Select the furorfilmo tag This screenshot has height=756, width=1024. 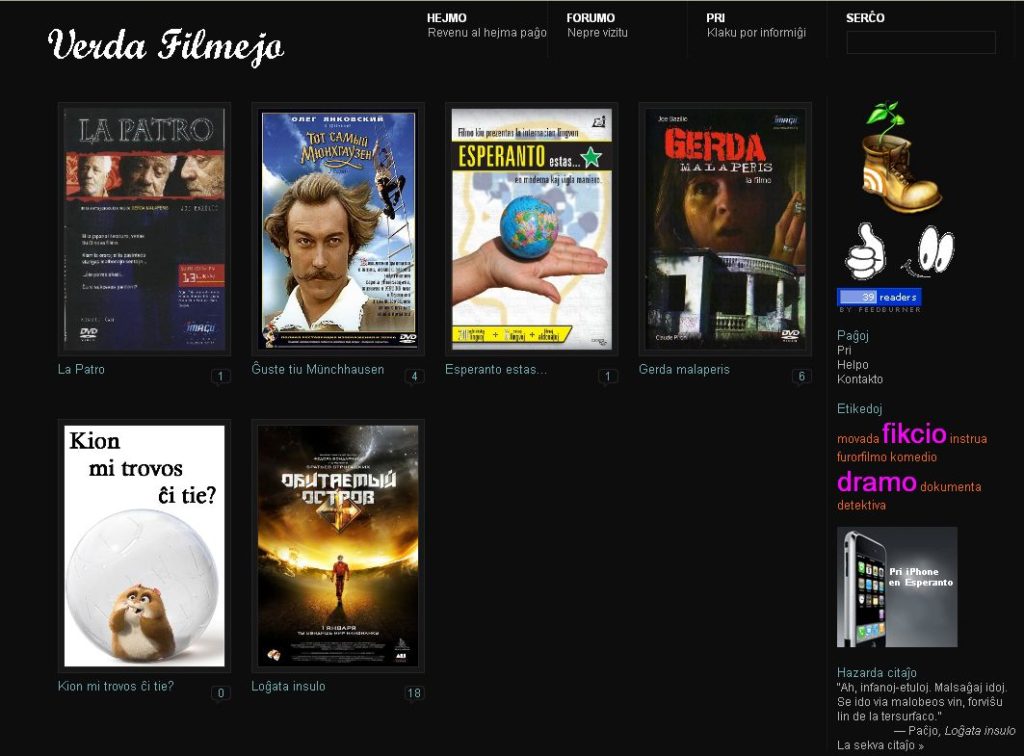[x=862, y=457]
